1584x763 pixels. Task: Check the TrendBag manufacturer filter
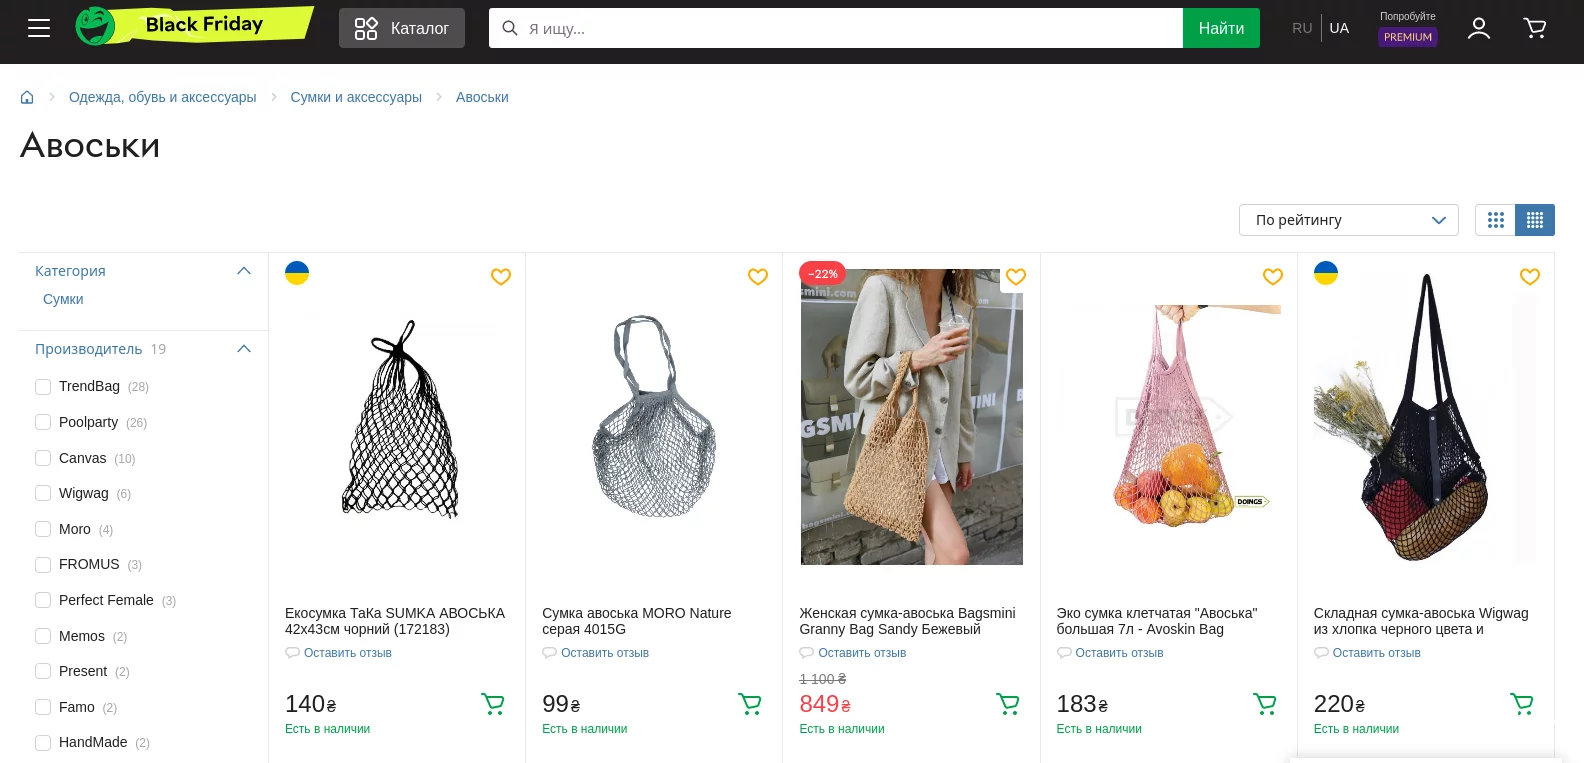pos(43,387)
